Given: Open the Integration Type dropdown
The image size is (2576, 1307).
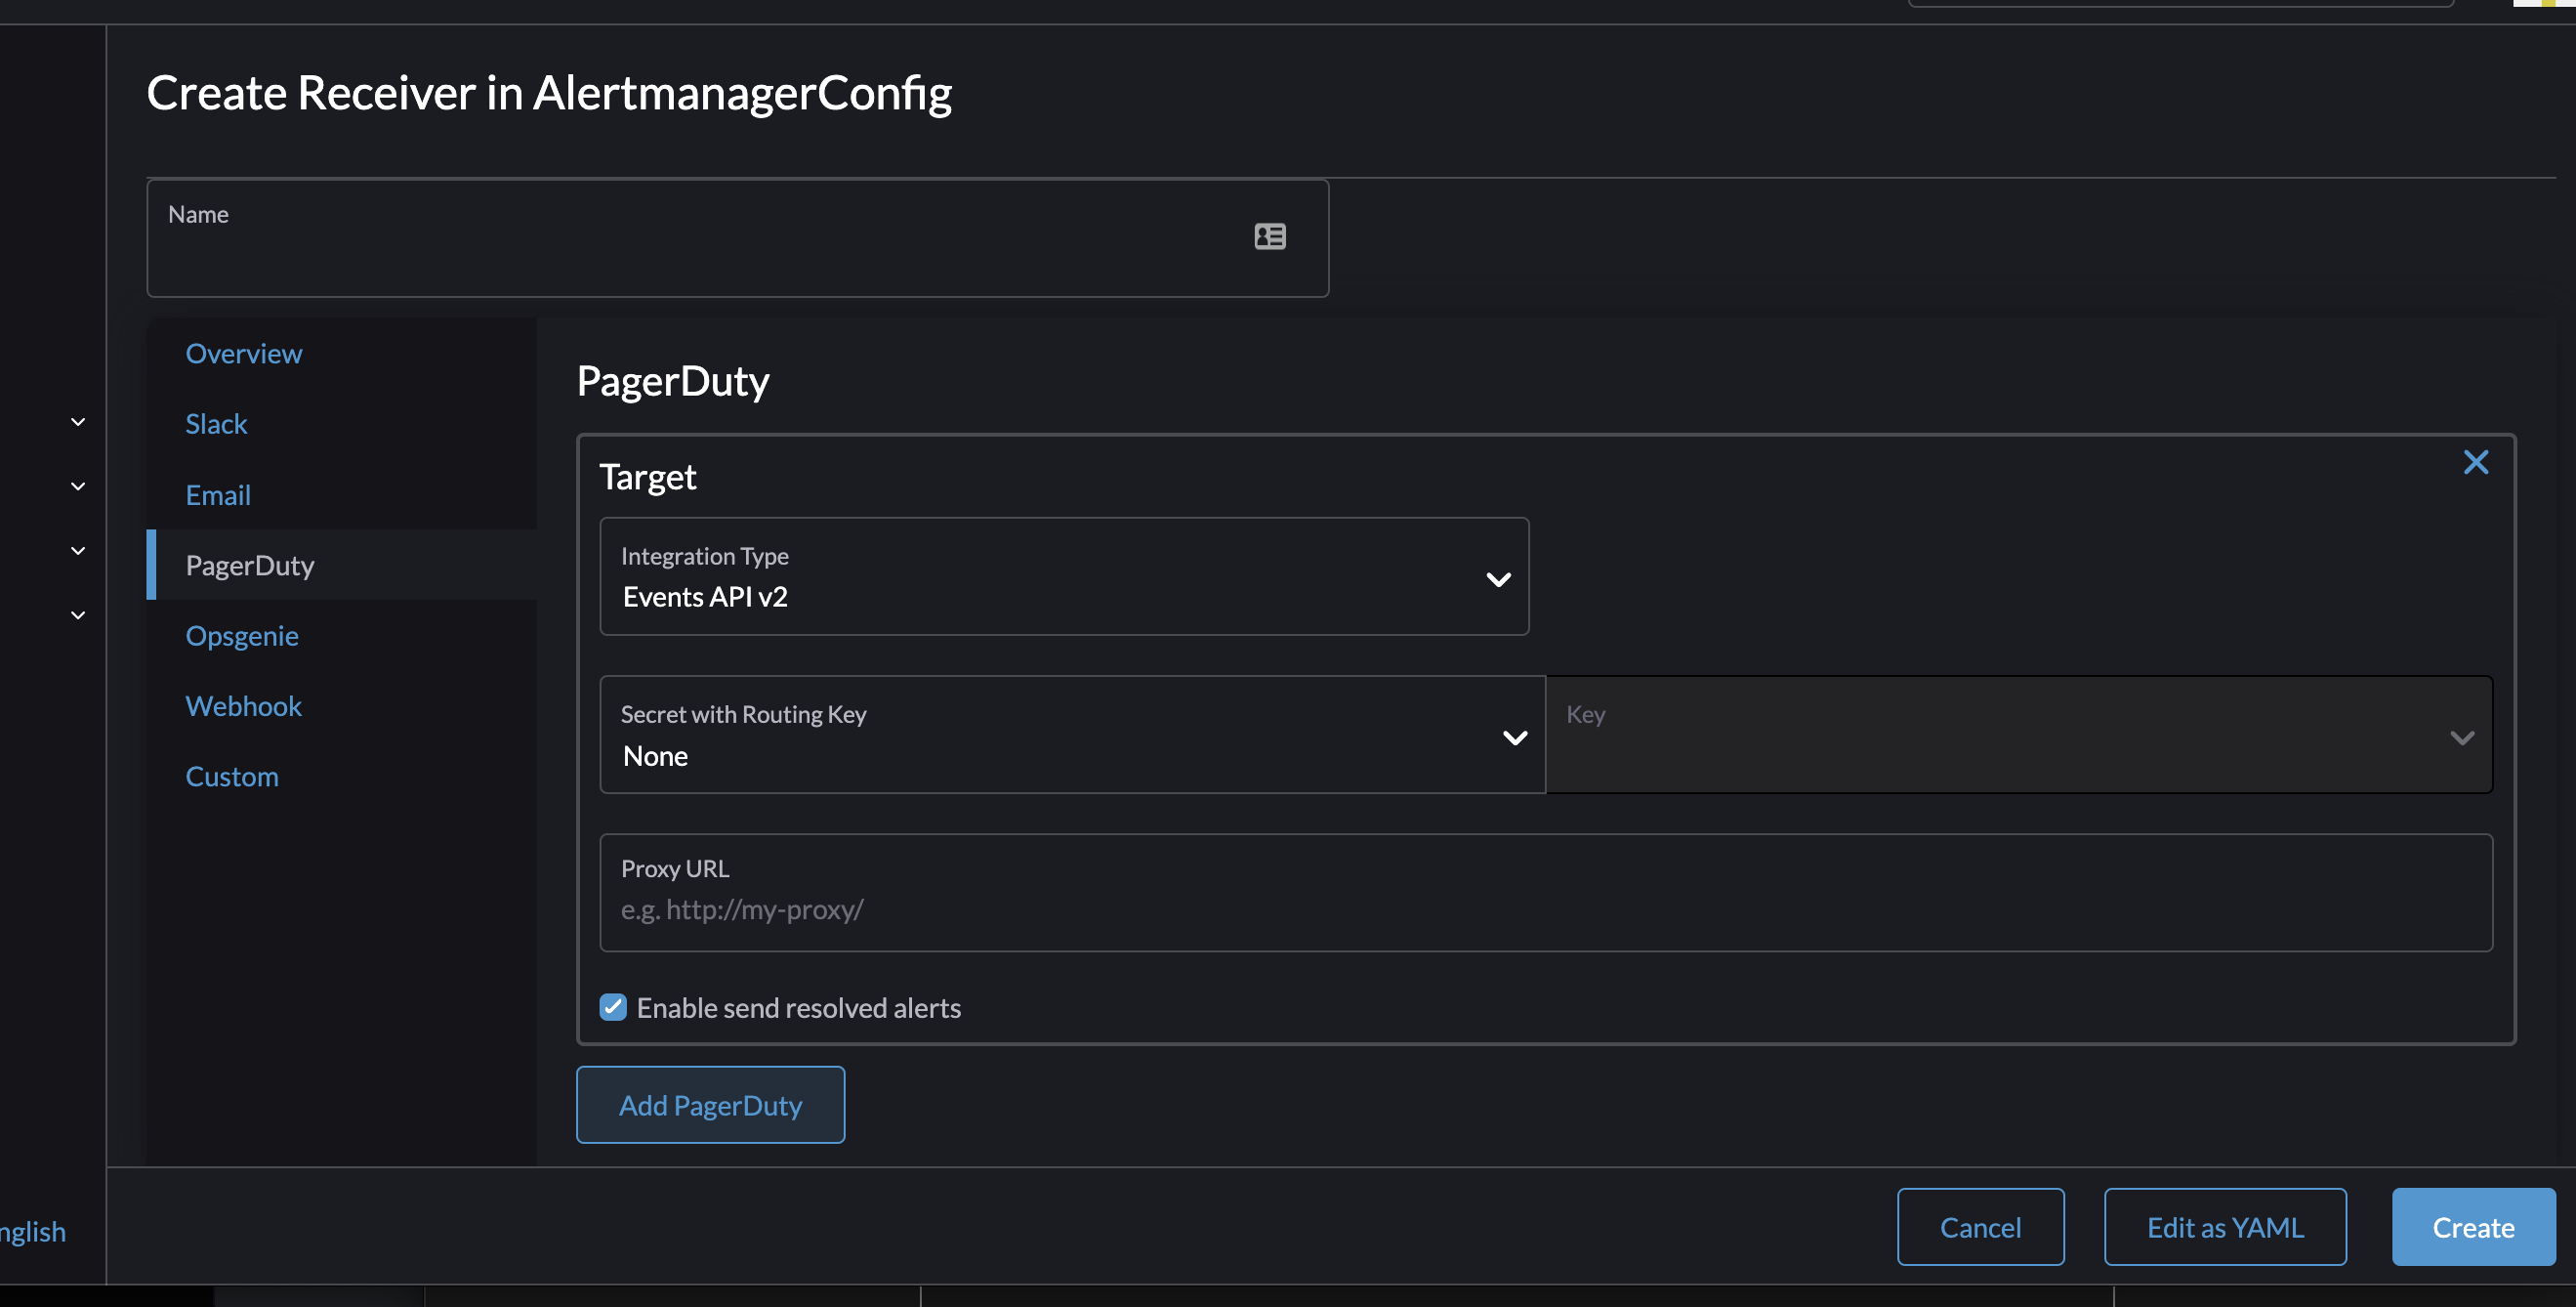Looking at the screenshot, I should [1498, 579].
